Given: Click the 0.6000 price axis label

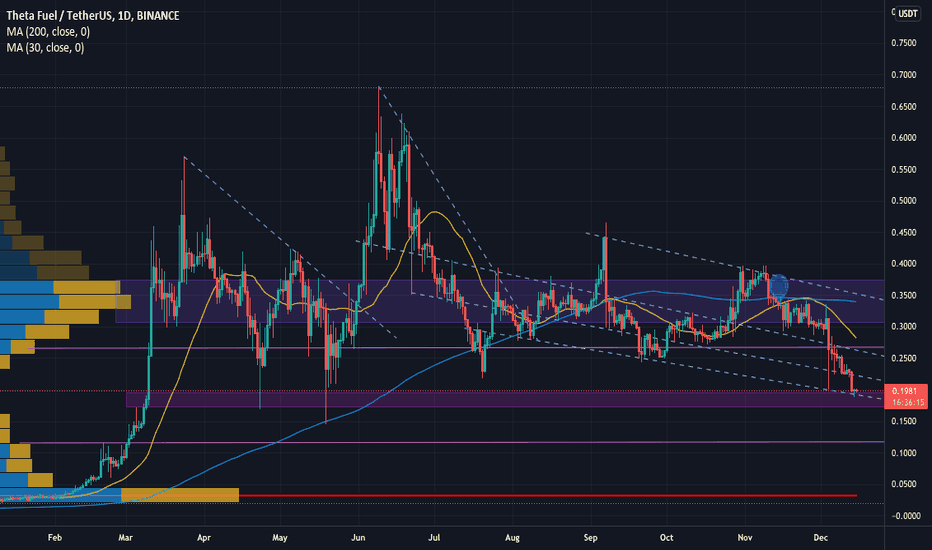Looking at the screenshot, I should point(903,138).
